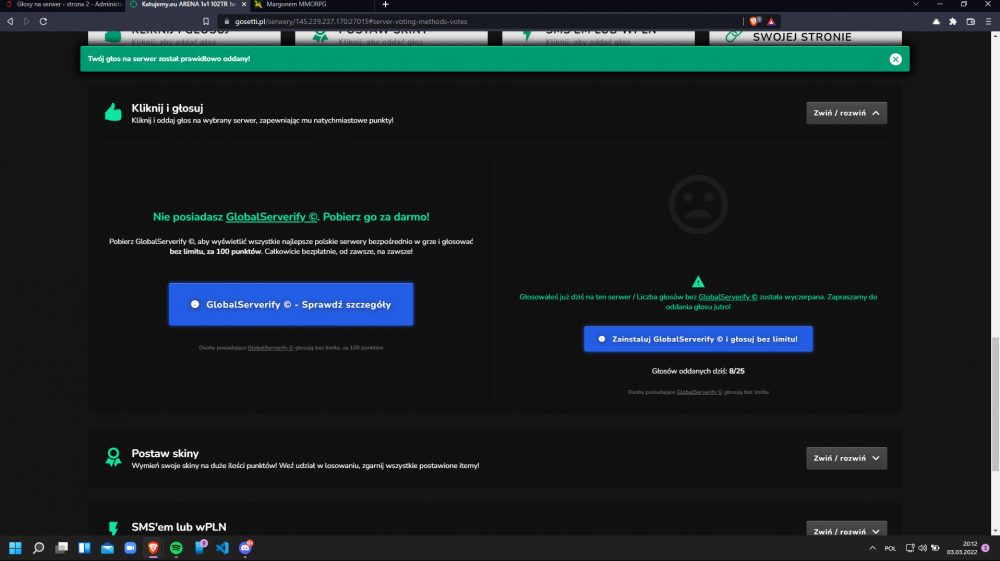Select the 'Katujemy.eu ARENA' browser tab
1000x561 pixels.
184,4
